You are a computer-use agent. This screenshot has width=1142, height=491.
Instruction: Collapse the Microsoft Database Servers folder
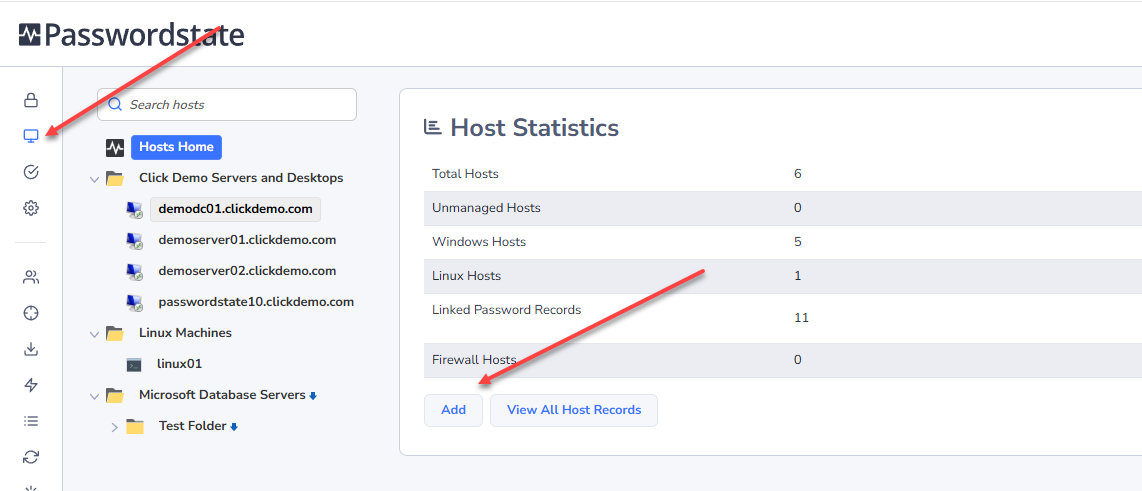click(x=94, y=396)
